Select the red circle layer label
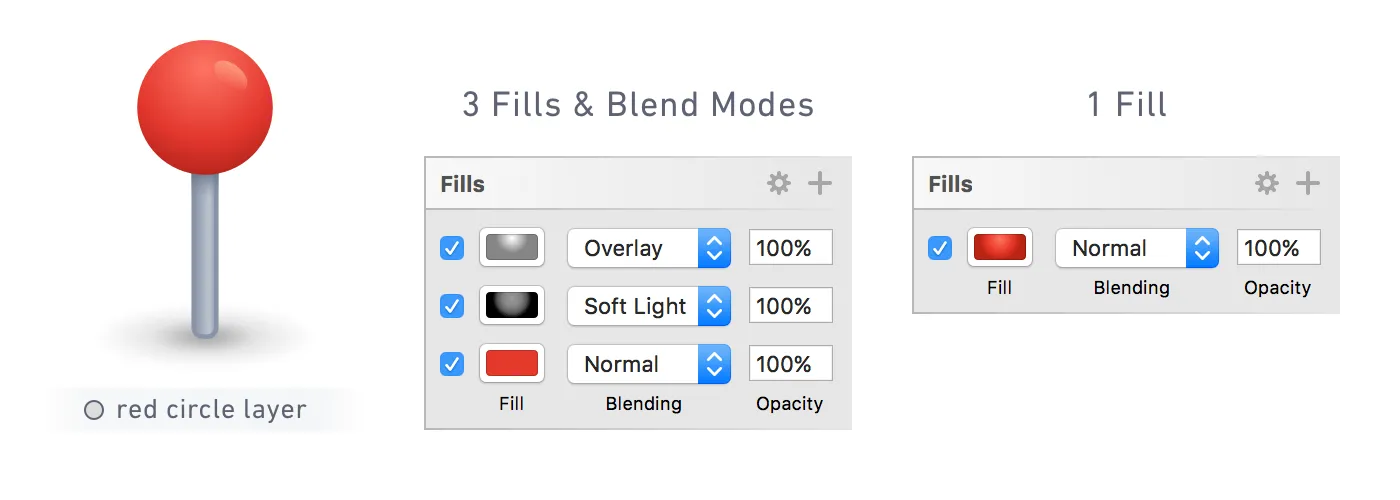Image resolution: width=1400 pixels, height=500 pixels. tap(211, 410)
